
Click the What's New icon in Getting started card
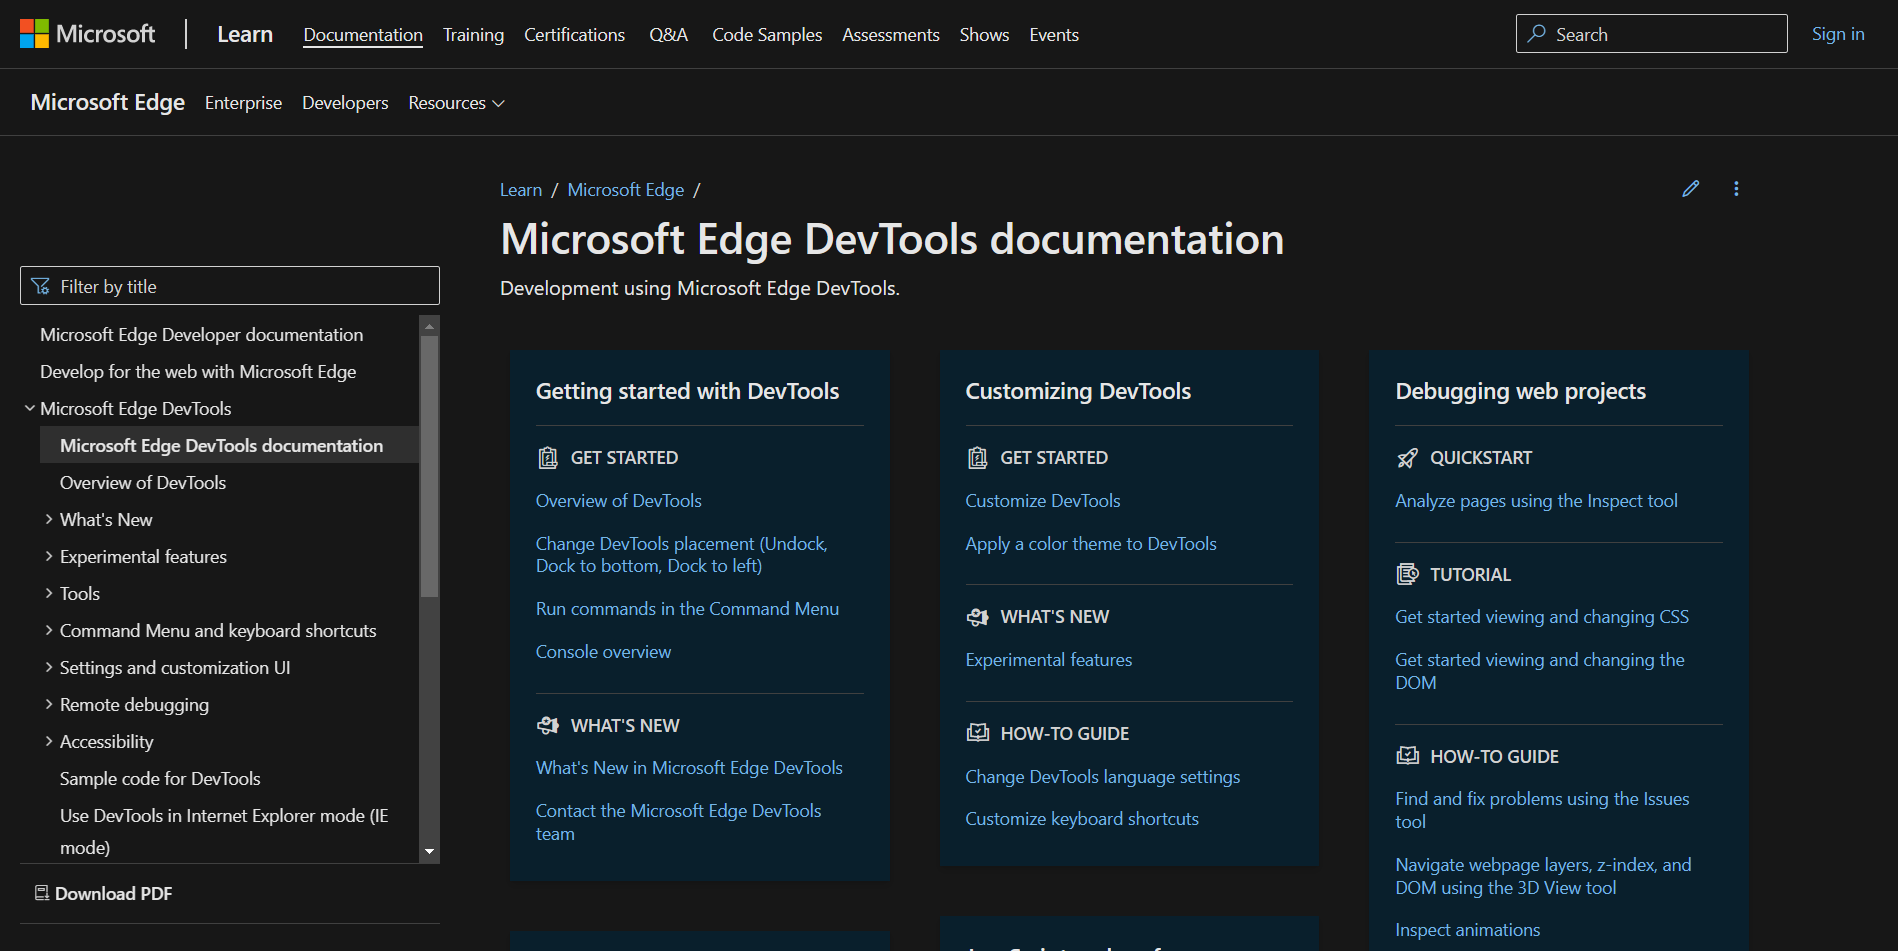click(x=547, y=725)
